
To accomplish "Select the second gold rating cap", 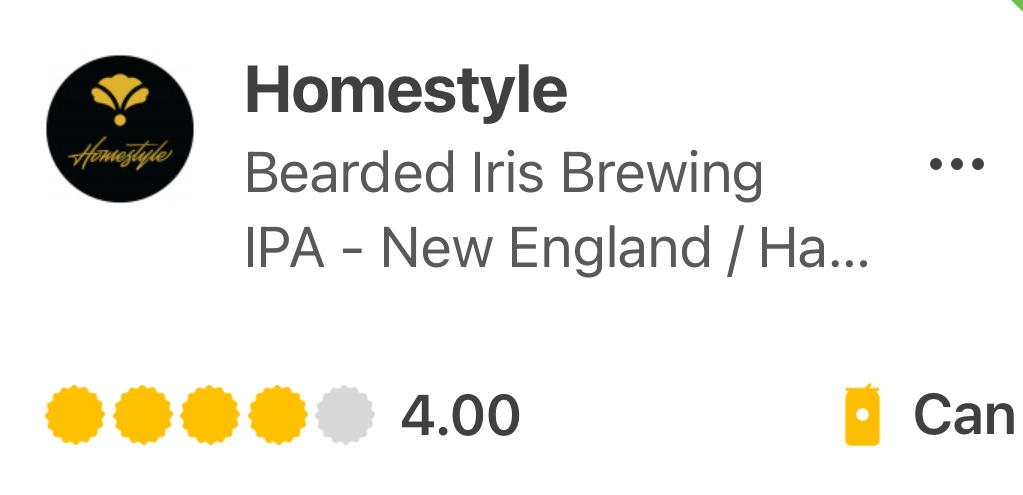I will 143,415.
